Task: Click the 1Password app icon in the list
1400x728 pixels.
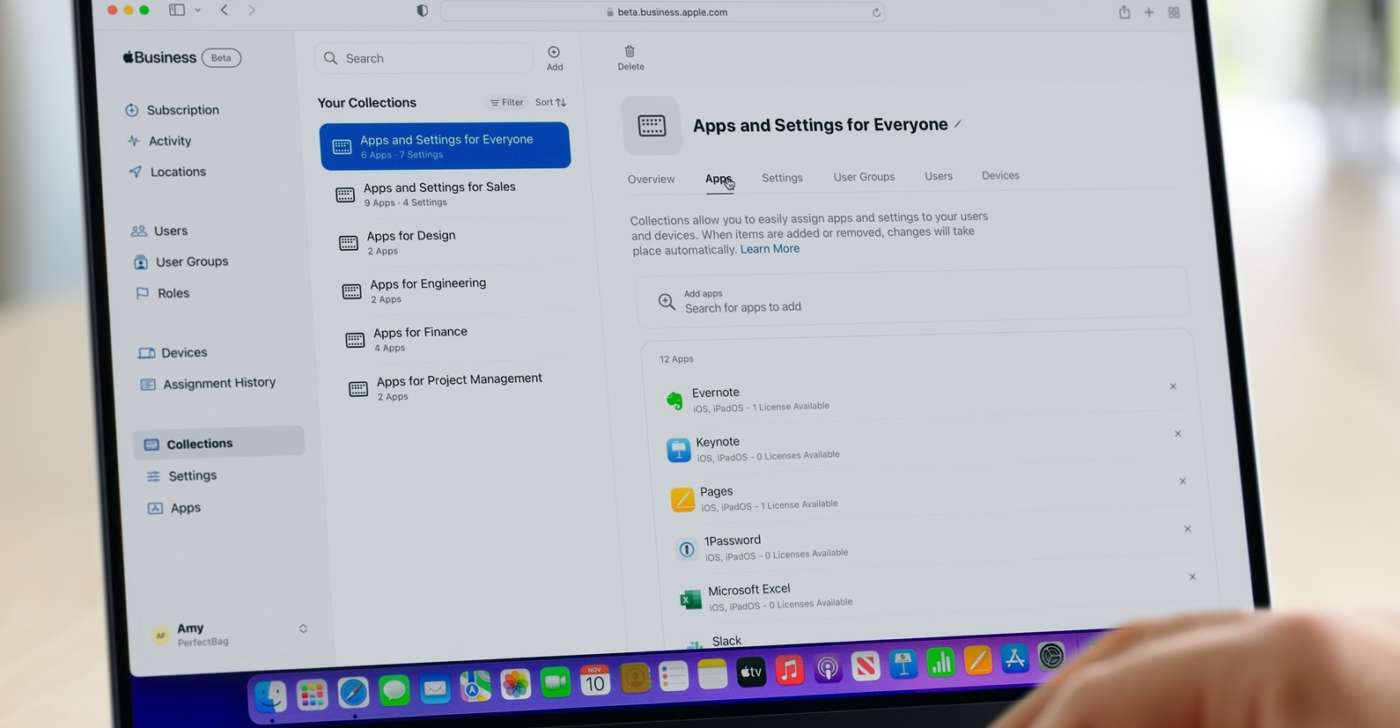Action: pyautogui.click(x=686, y=549)
